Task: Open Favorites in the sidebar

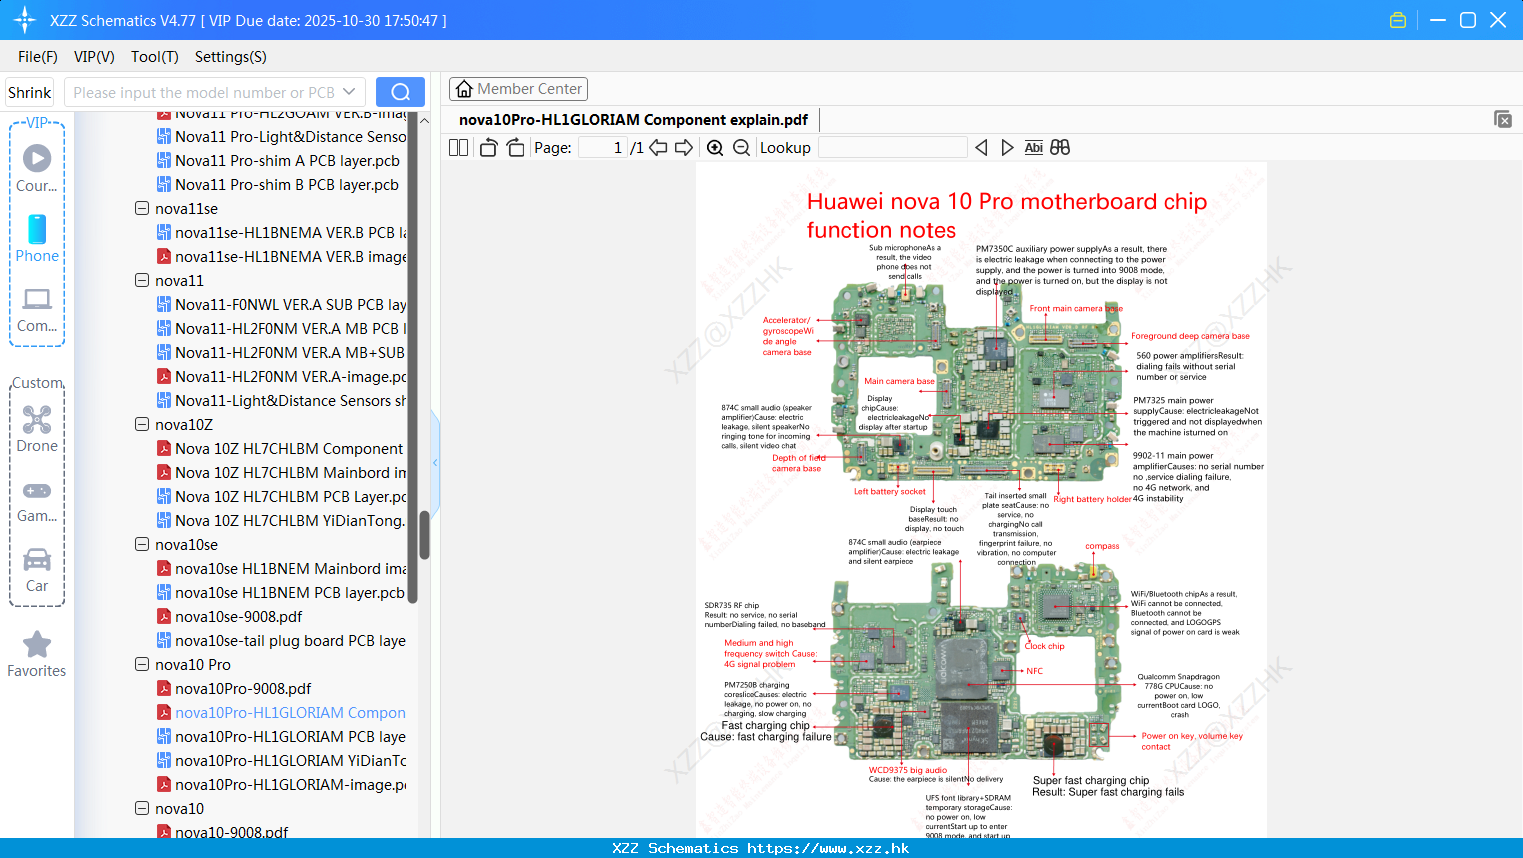Action: point(37,654)
